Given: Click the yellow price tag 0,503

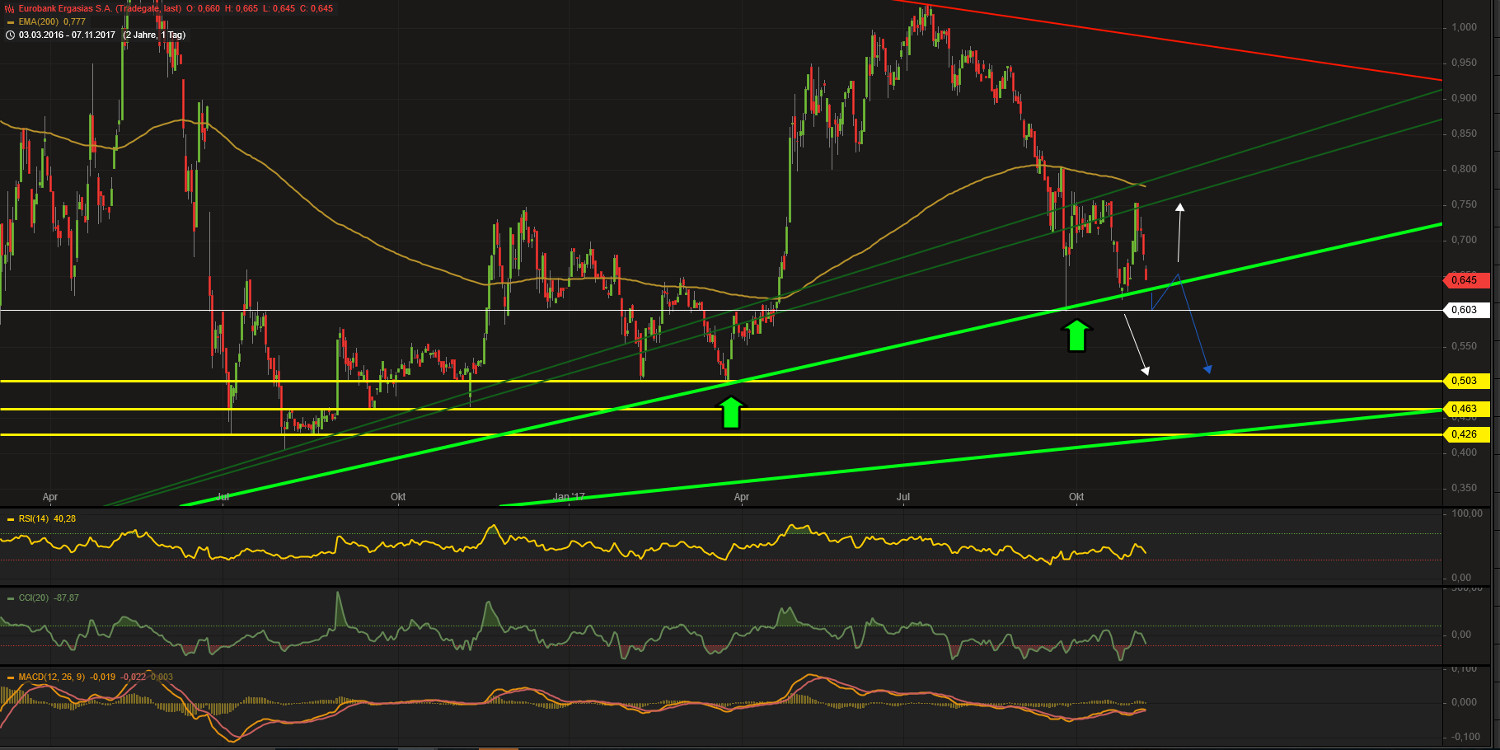Looking at the screenshot, I should (x=1468, y=381).
